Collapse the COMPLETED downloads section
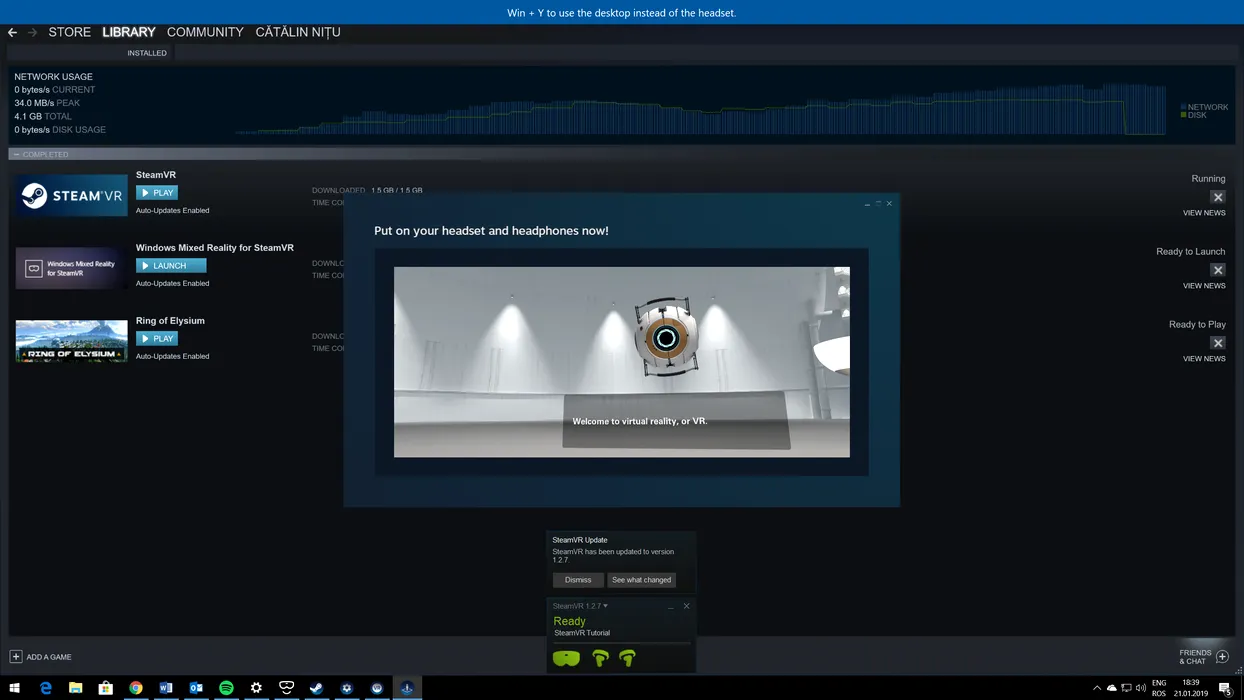This screenshot has width=1244, height=700. pyautogui.click(x=16, y=154)
